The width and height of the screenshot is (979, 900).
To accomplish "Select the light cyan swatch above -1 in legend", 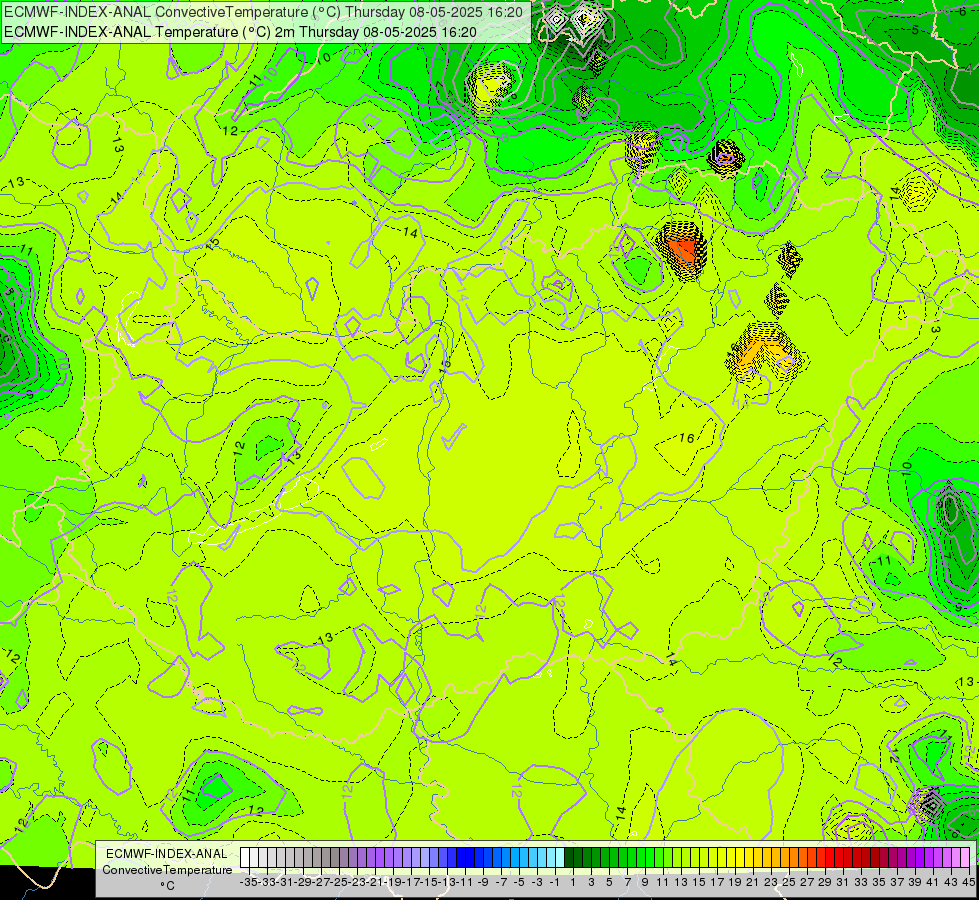I will tap(551, 858).
